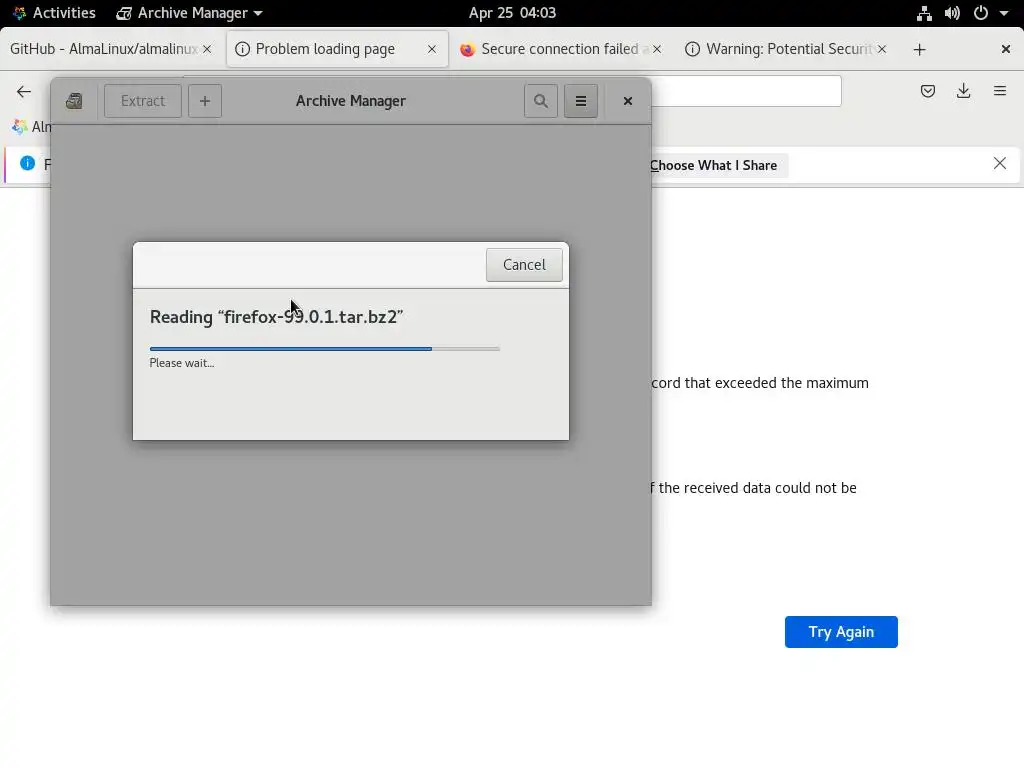Screen dimensions: 1024x768
Task: Open the Firefox downloads panel
Action: (963, 91)
